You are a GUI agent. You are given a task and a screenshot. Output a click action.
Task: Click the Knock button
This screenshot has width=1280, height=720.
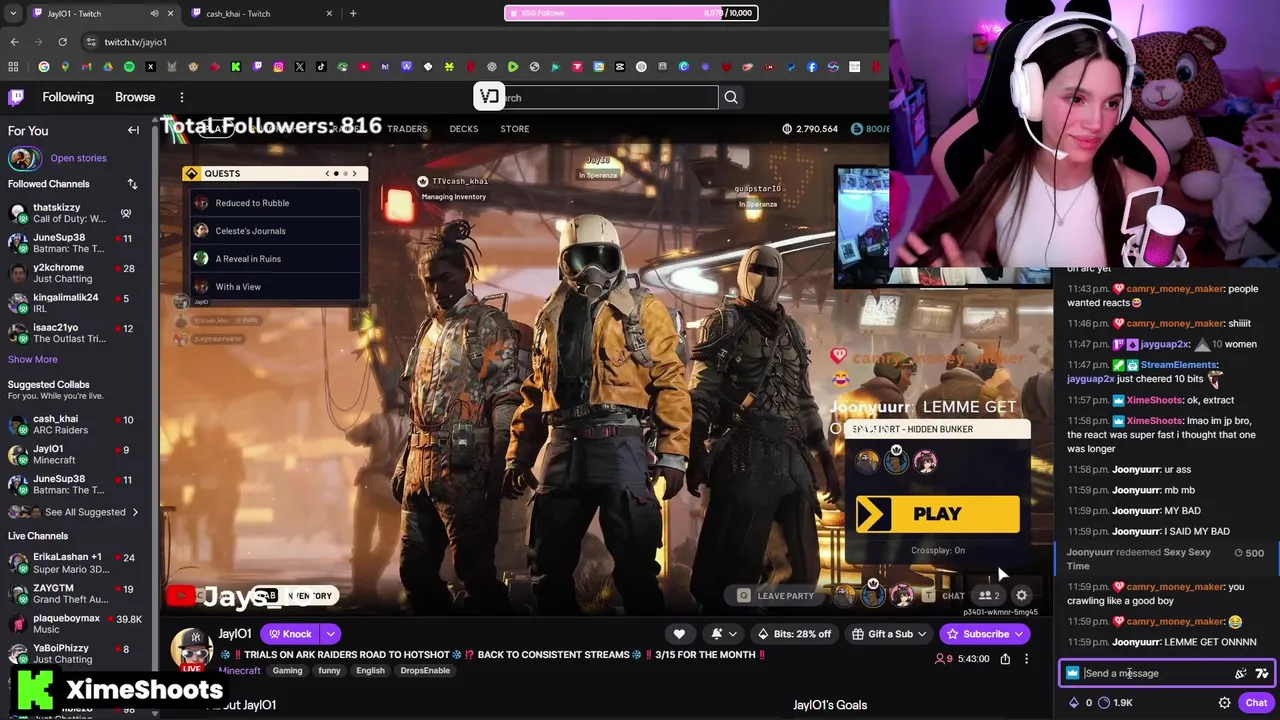(290, 634)
